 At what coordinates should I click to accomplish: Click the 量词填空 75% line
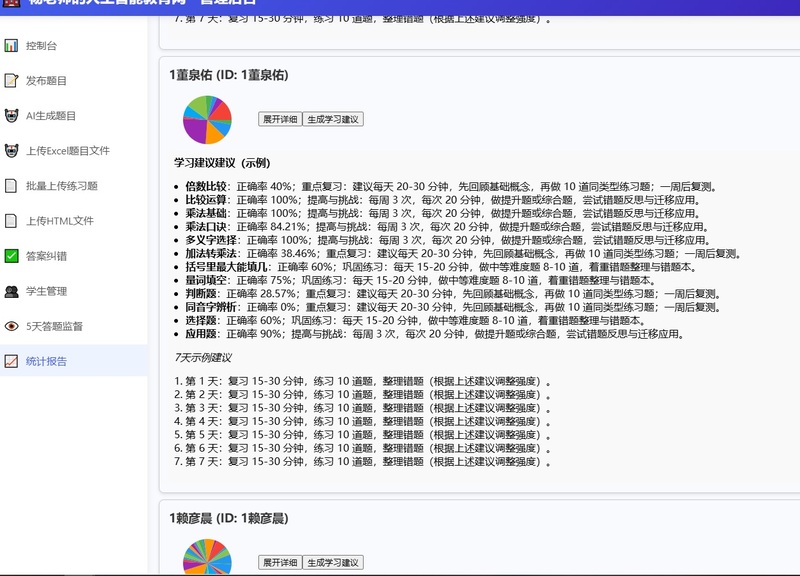coord(421,280)
